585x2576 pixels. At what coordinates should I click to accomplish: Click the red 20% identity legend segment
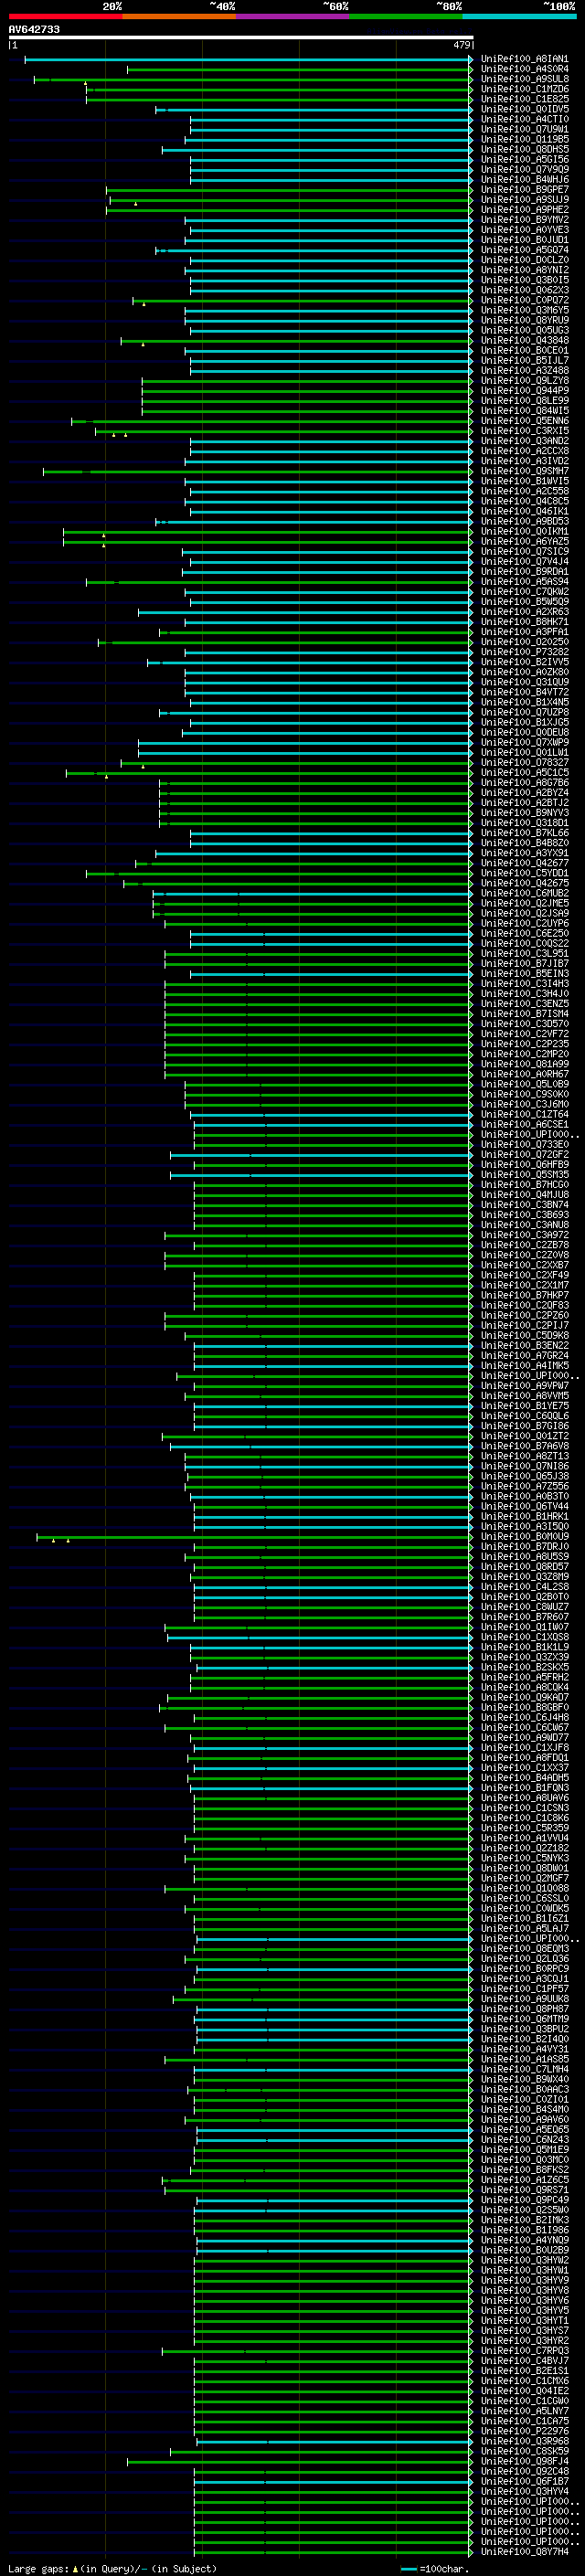point(65,17)
